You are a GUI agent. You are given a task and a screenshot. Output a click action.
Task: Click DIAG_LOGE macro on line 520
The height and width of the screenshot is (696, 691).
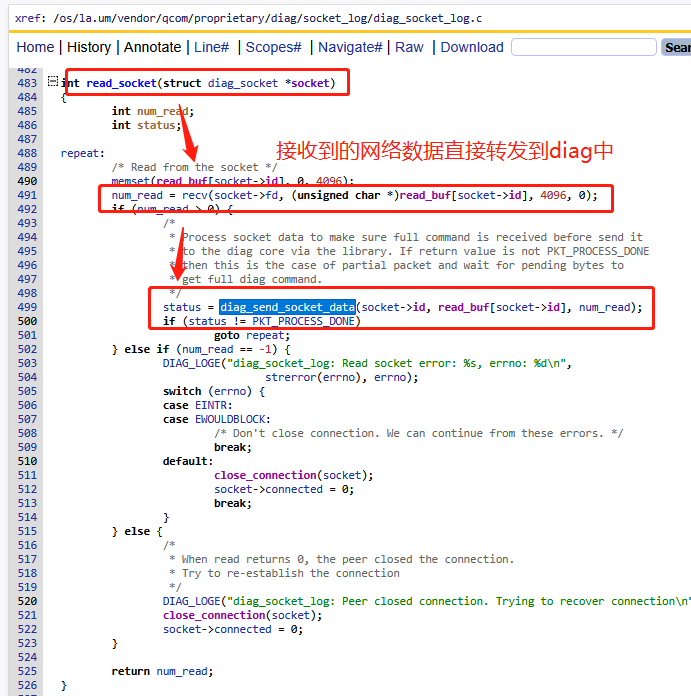pos(191,601)
